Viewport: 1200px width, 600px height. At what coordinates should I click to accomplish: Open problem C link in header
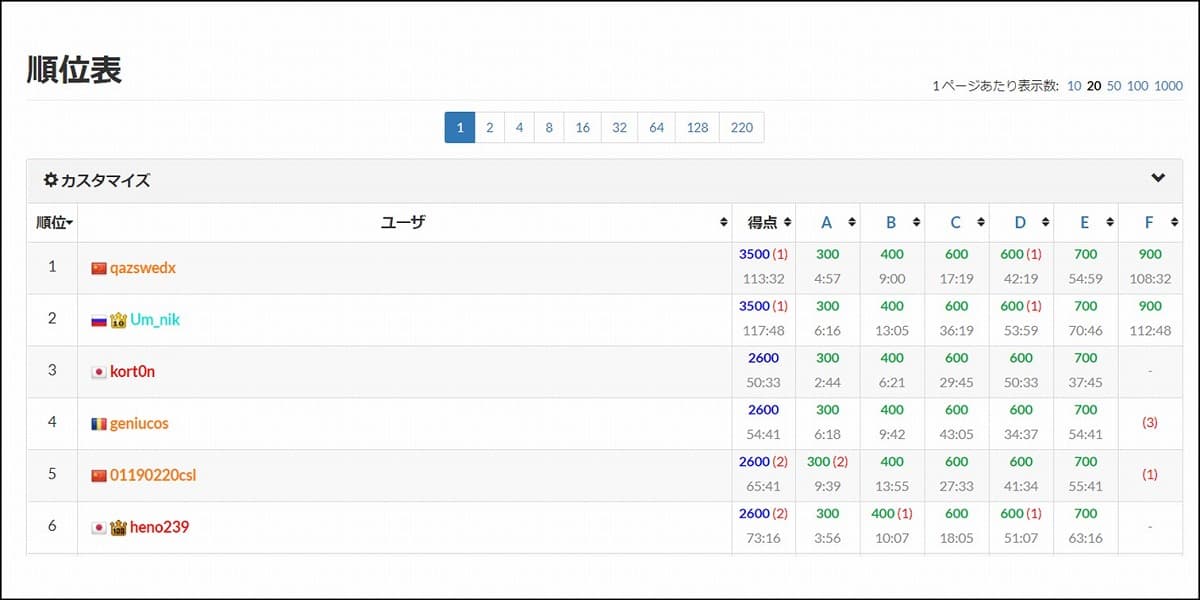pyautogui.click(x=955, y=223)
